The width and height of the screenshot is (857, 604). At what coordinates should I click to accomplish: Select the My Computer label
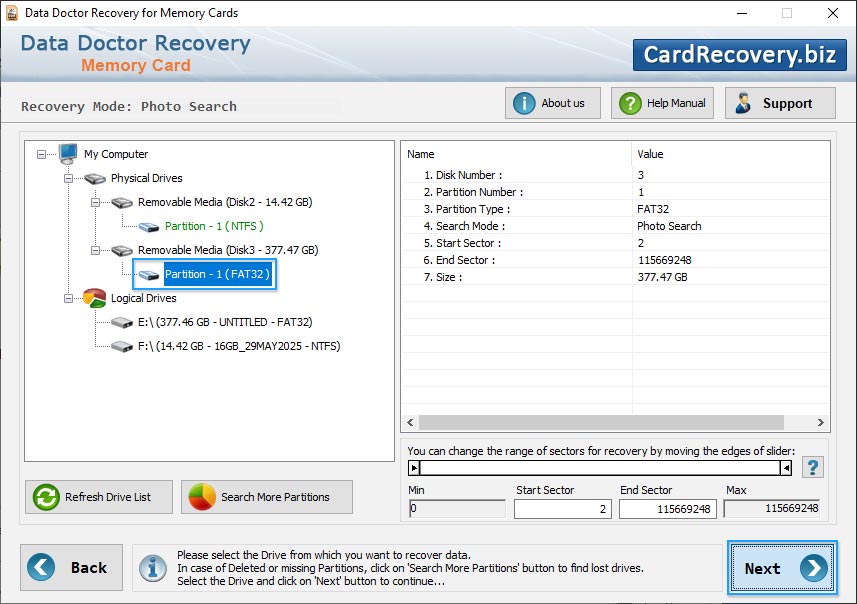point(116,154)
